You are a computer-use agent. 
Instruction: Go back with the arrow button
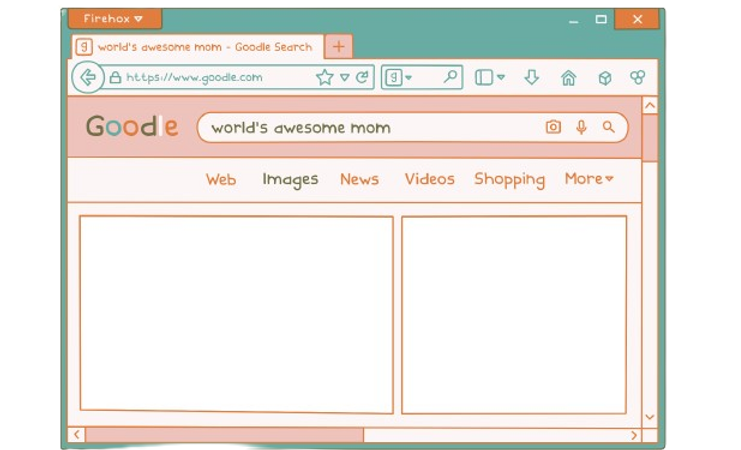pos(88,77)
